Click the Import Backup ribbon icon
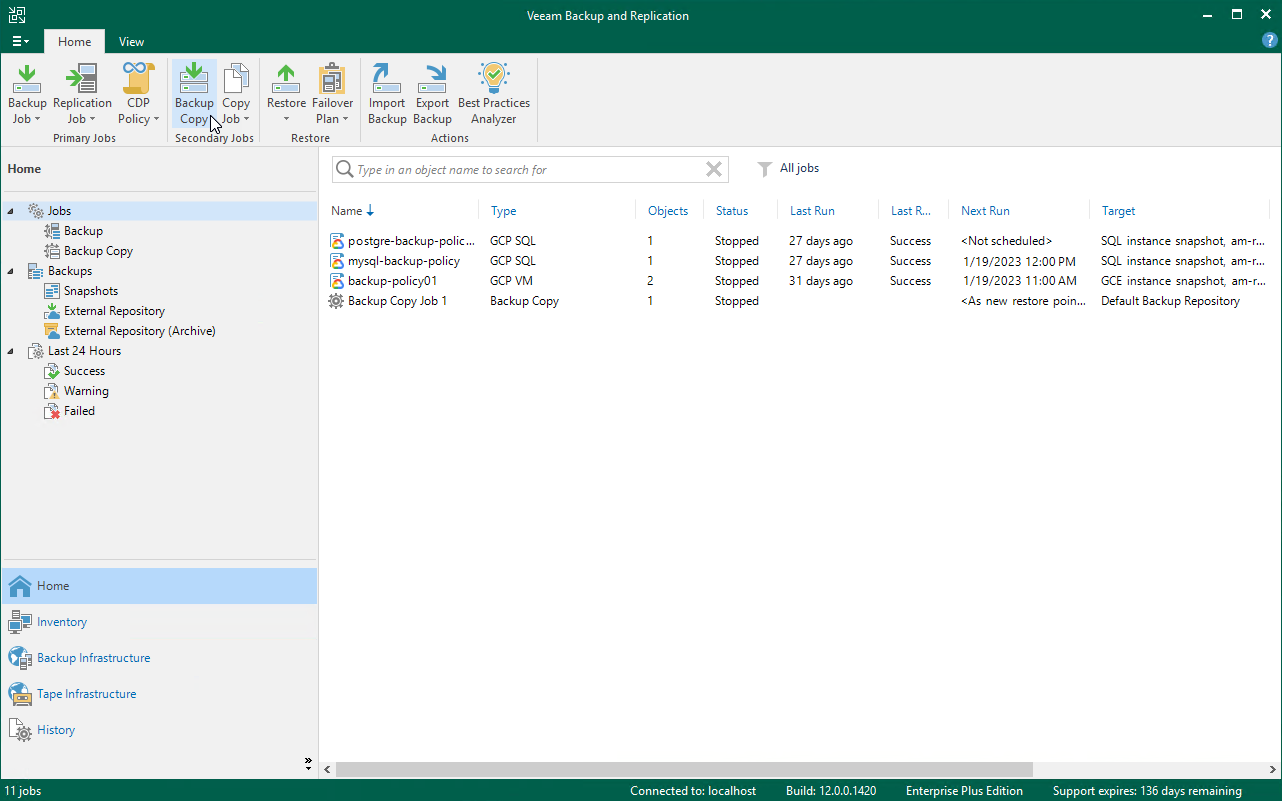Screen dimensions: 1282x801 pyautogui.click(x=387, y=78)
